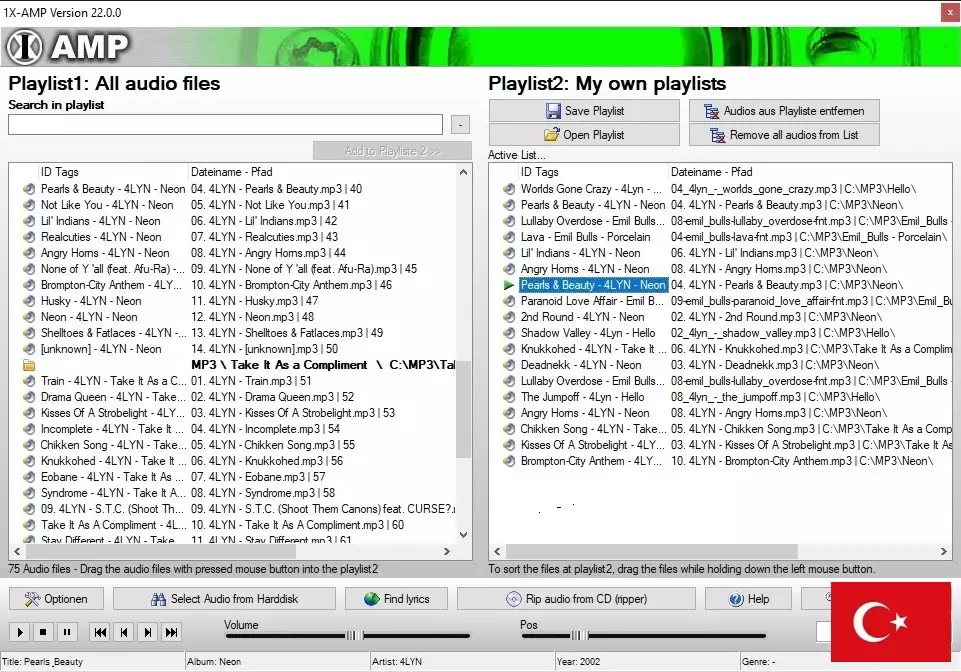Viewport: 961px width, 672px height.
Task: Click the Search in playlist field
Action: click(225, 125)
